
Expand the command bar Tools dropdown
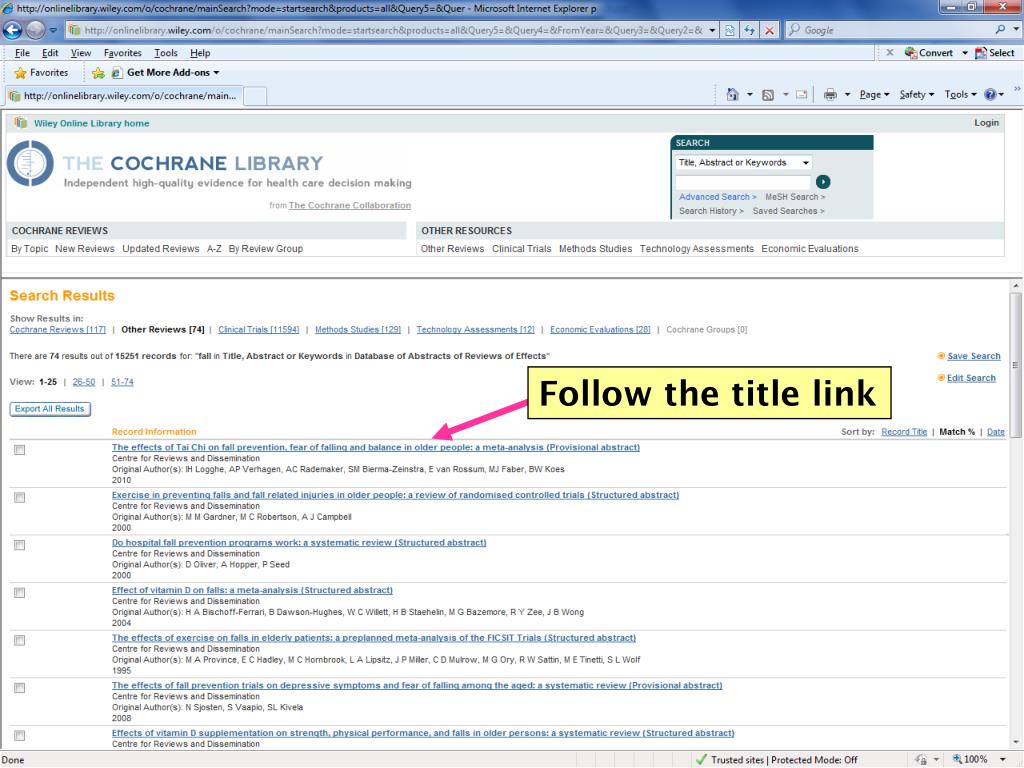[x=960, y=95]
